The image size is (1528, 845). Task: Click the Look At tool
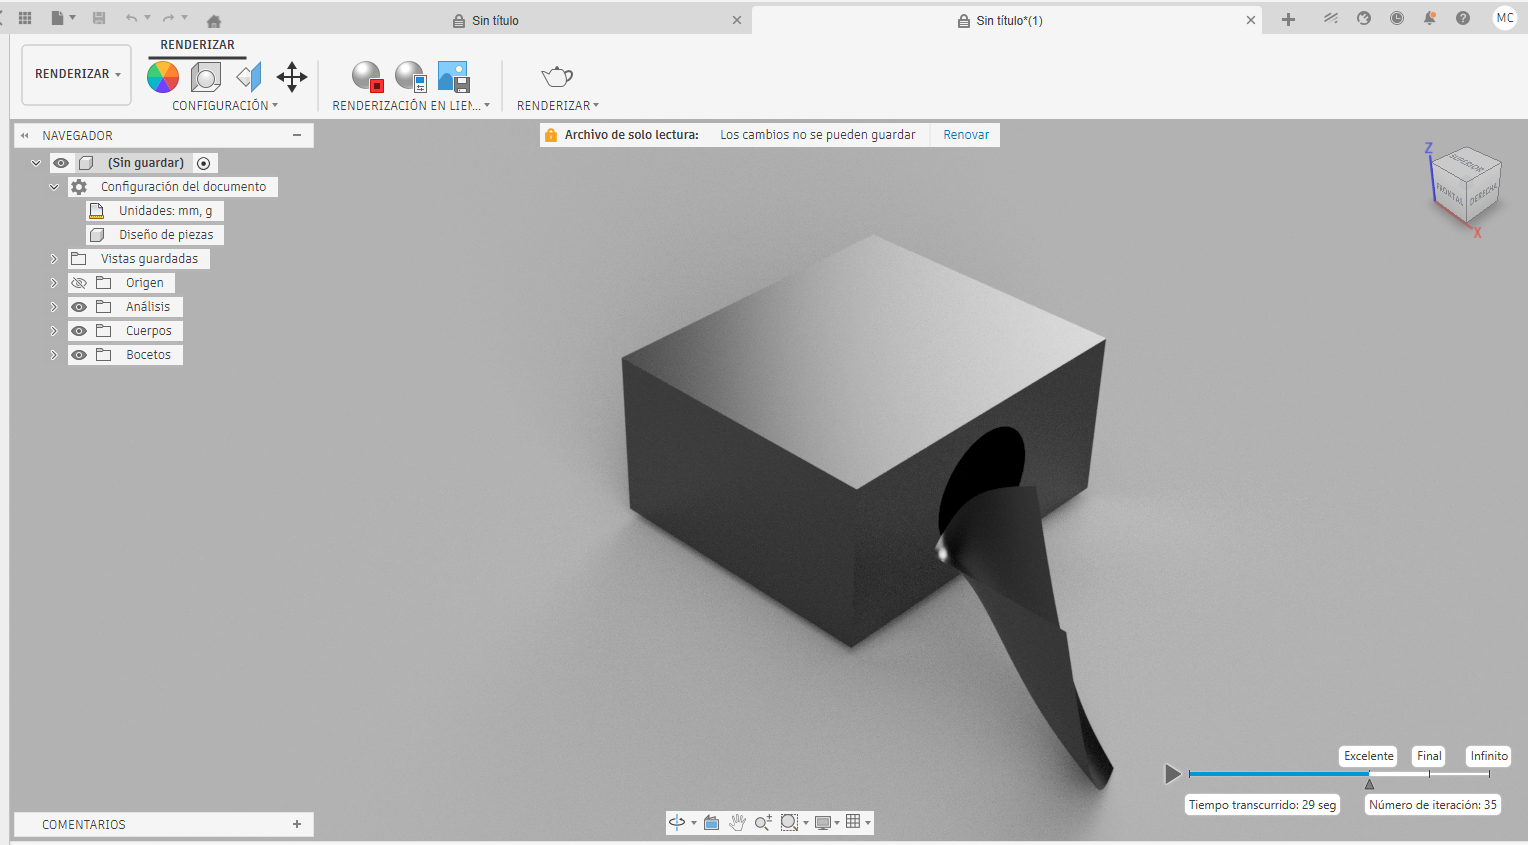click(711, 822)
